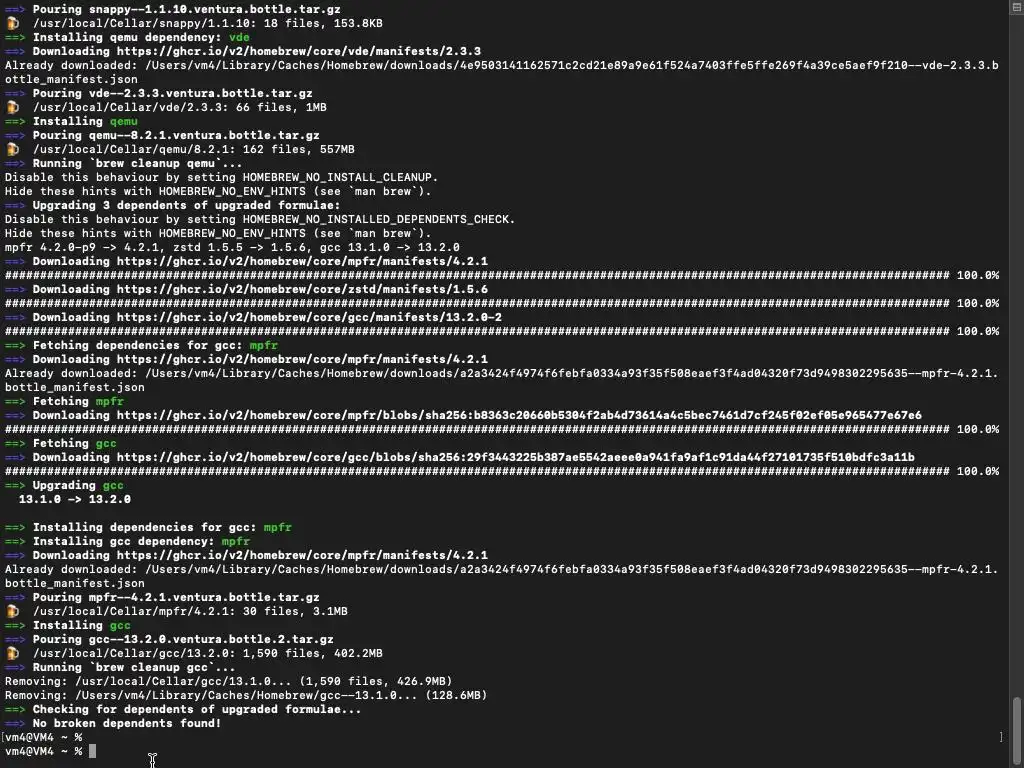Click the arrow before 'Upgrading gcc'

pyautogui.click(x=15, y=485)
